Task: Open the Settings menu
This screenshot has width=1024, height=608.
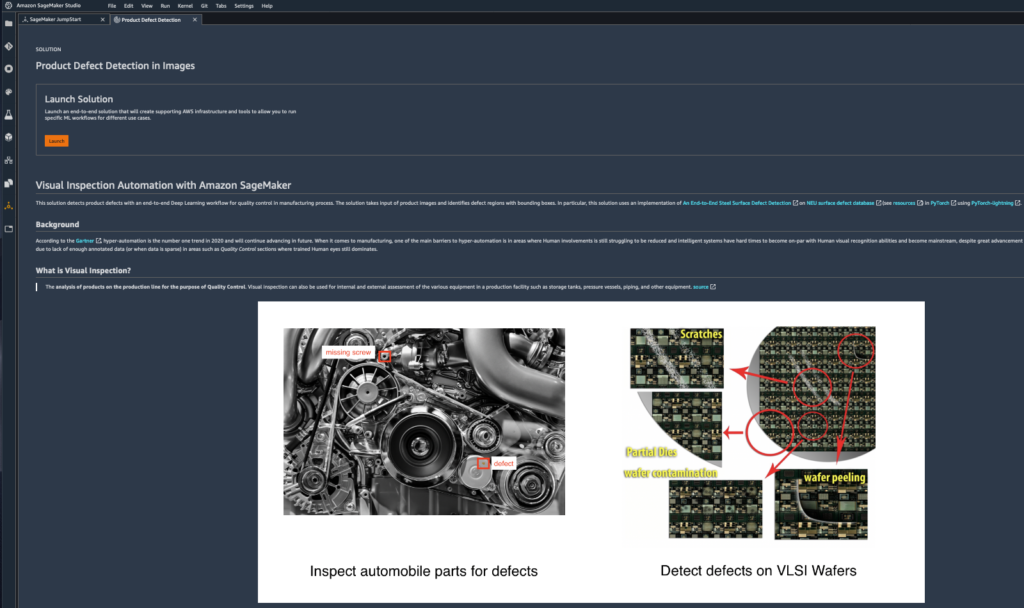Action: 244,6
